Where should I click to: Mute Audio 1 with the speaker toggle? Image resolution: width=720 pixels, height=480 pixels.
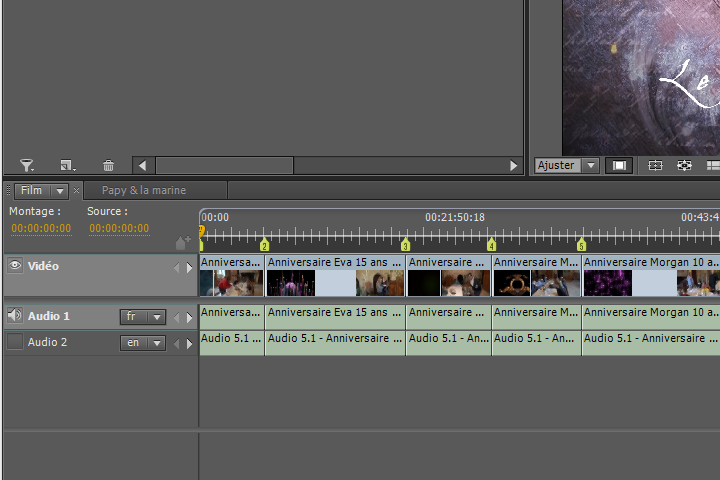[15, 316]
